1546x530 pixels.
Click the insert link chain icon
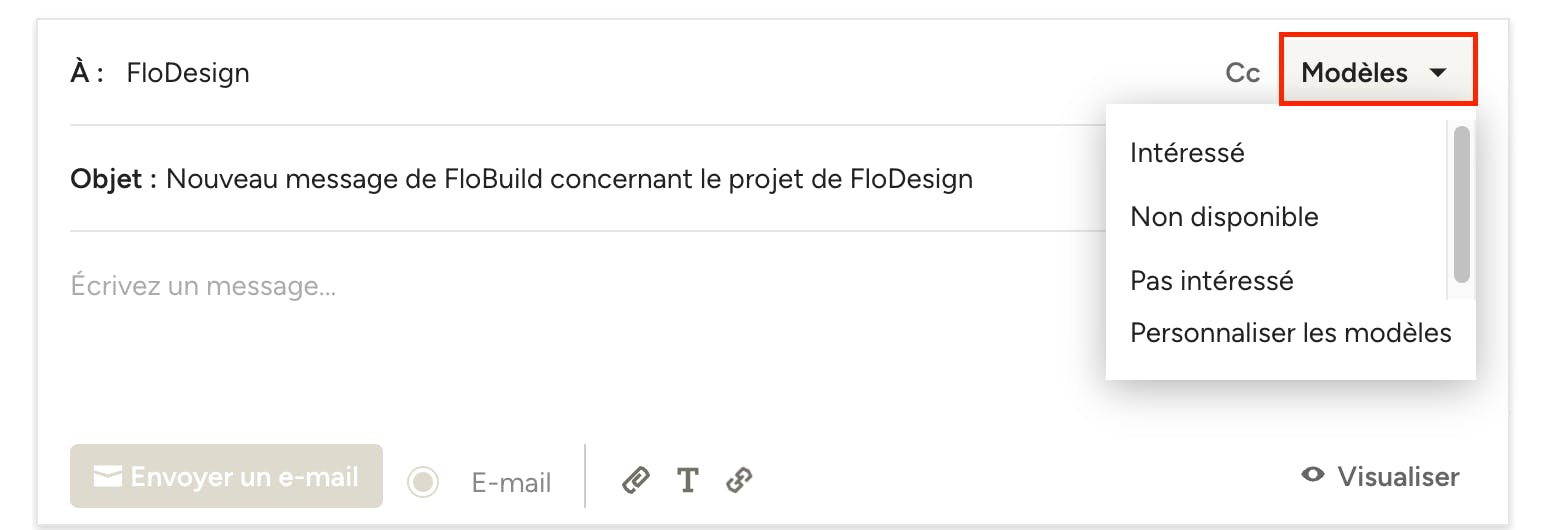tap(739, 480)
